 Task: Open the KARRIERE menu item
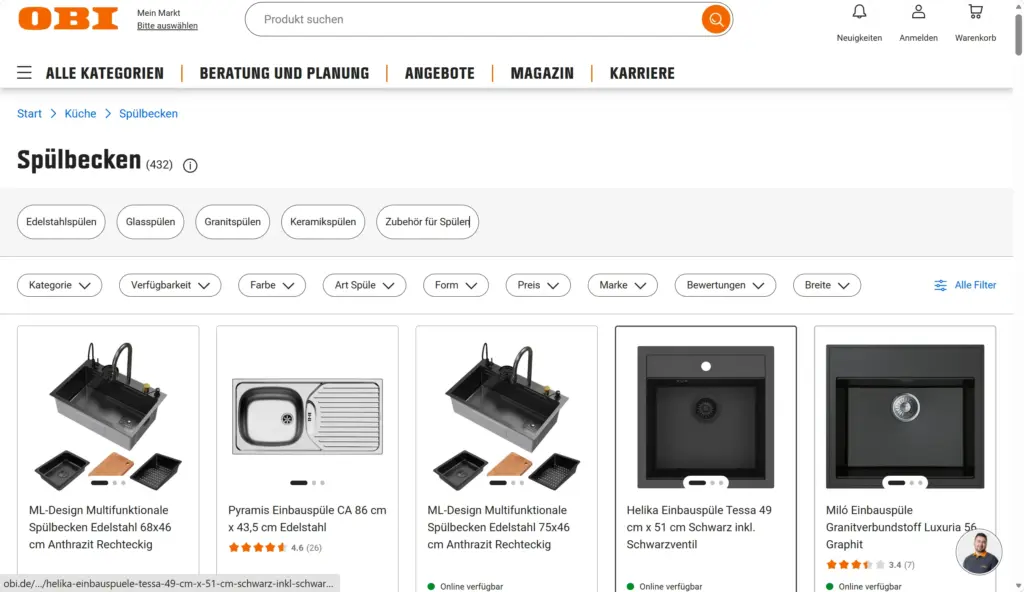pos(642,73)
